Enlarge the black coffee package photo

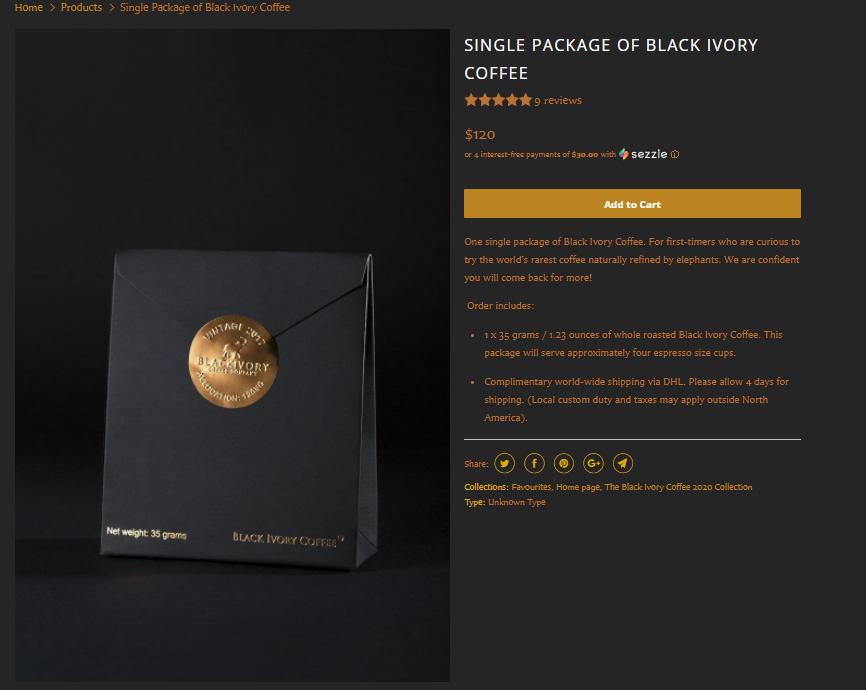coord(232,355)
